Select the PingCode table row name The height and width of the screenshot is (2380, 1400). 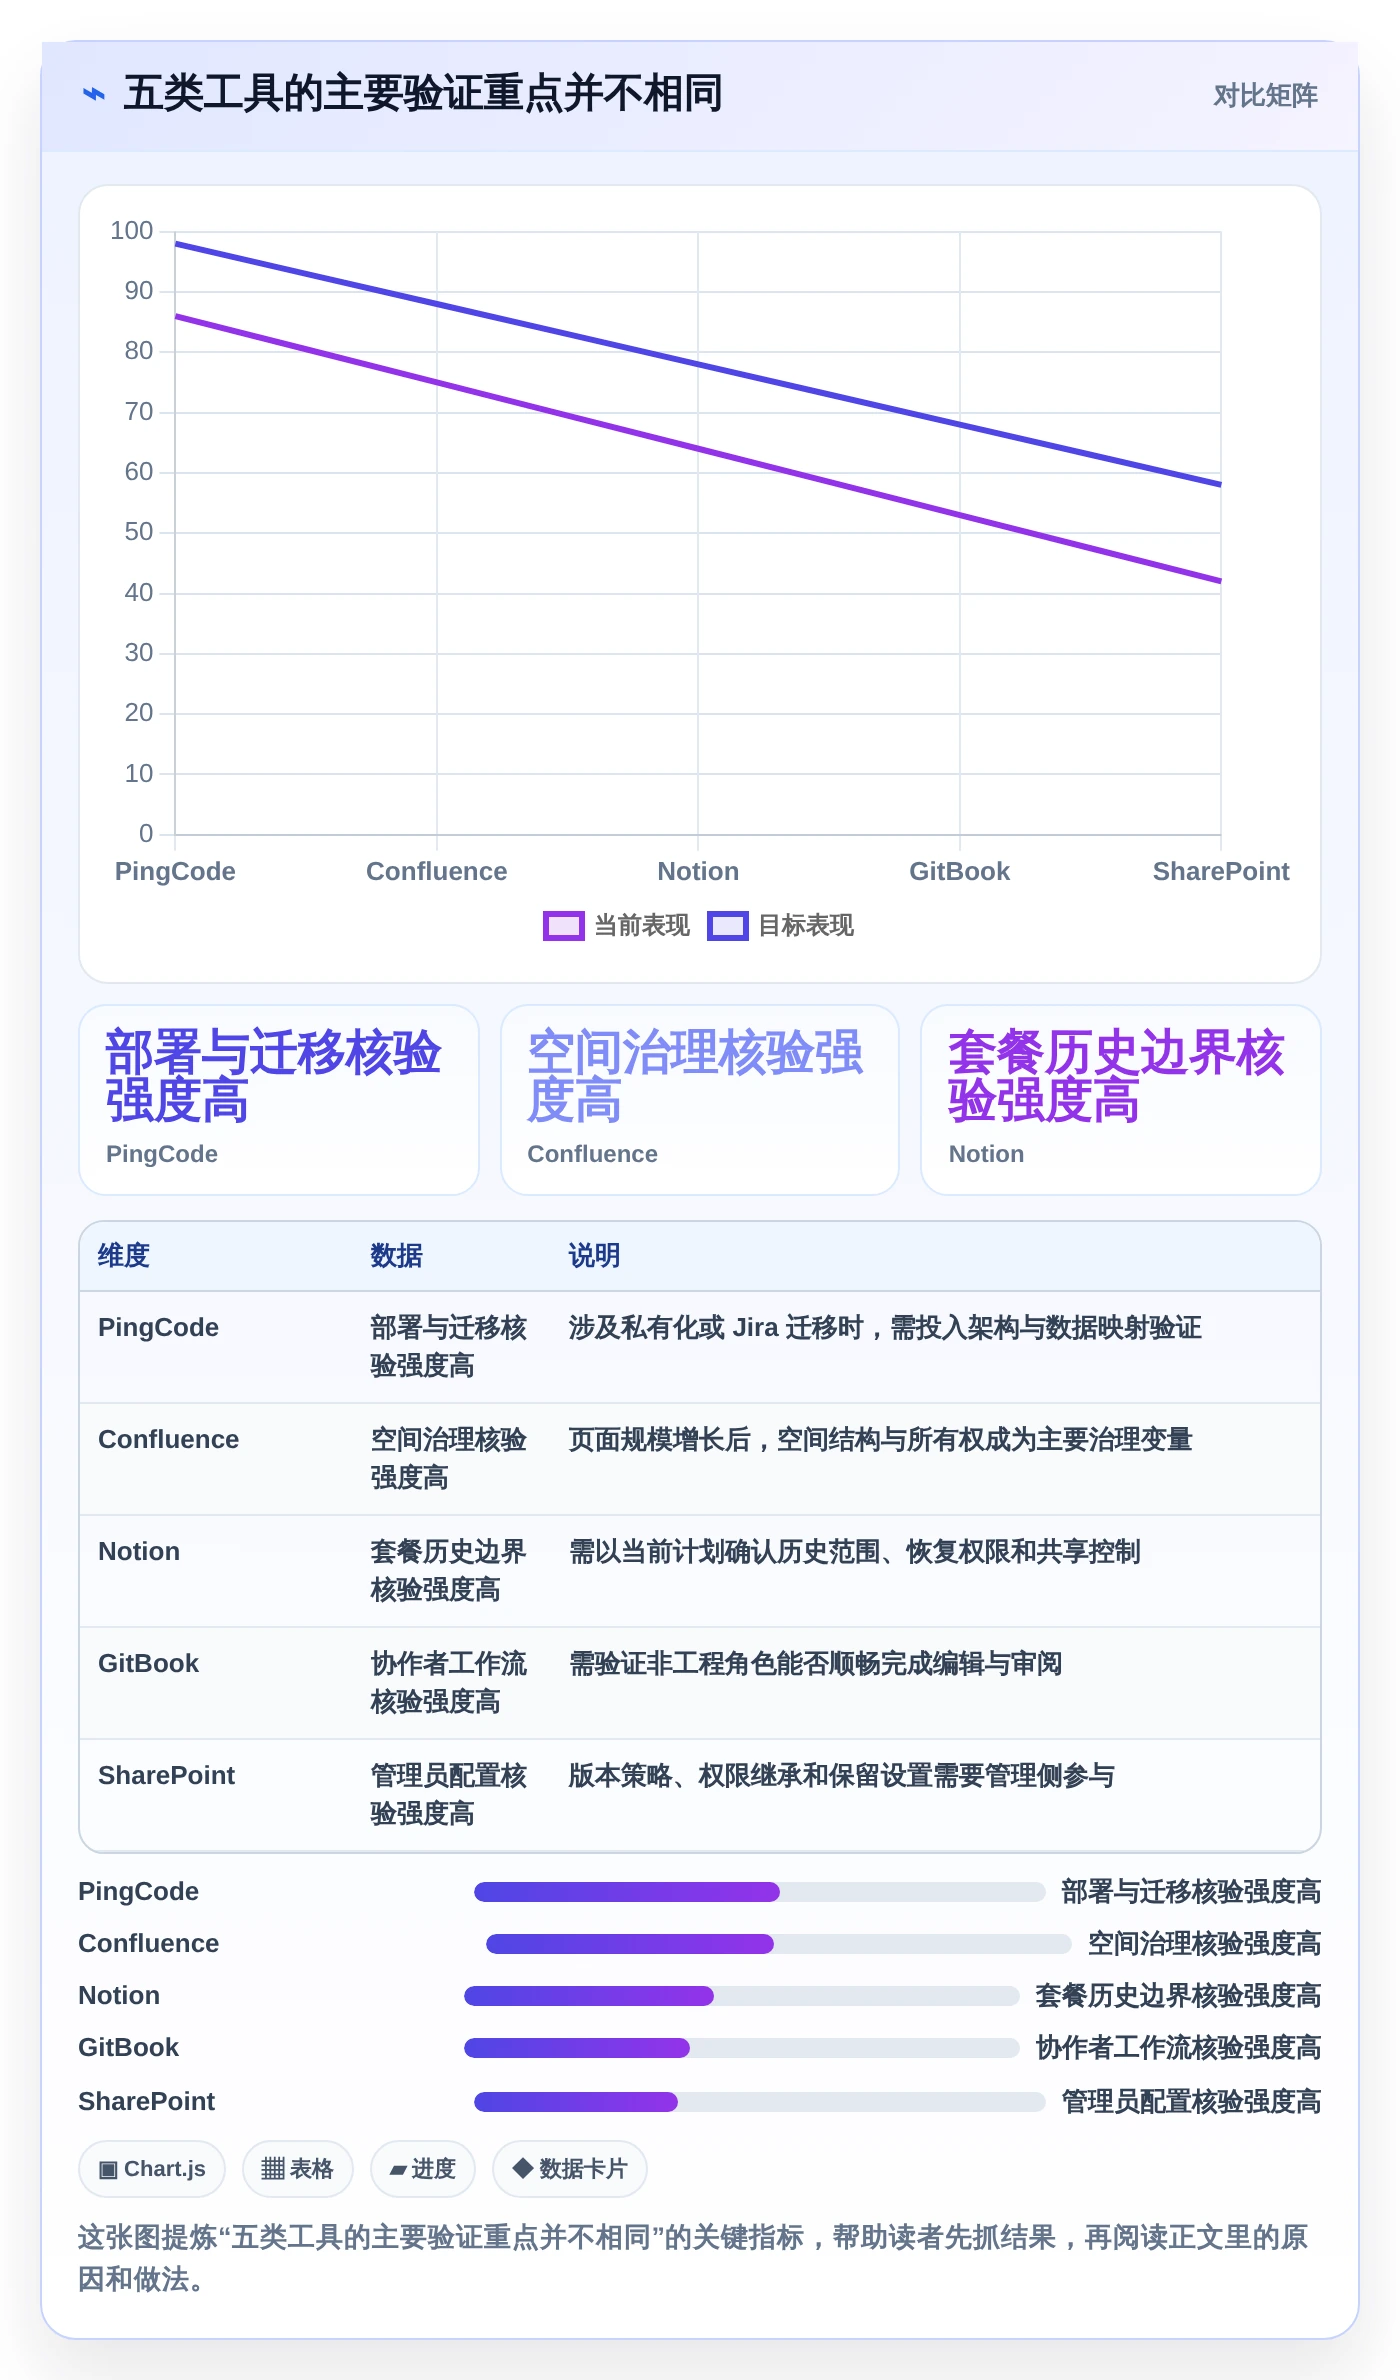click(x=158, y=1328)
